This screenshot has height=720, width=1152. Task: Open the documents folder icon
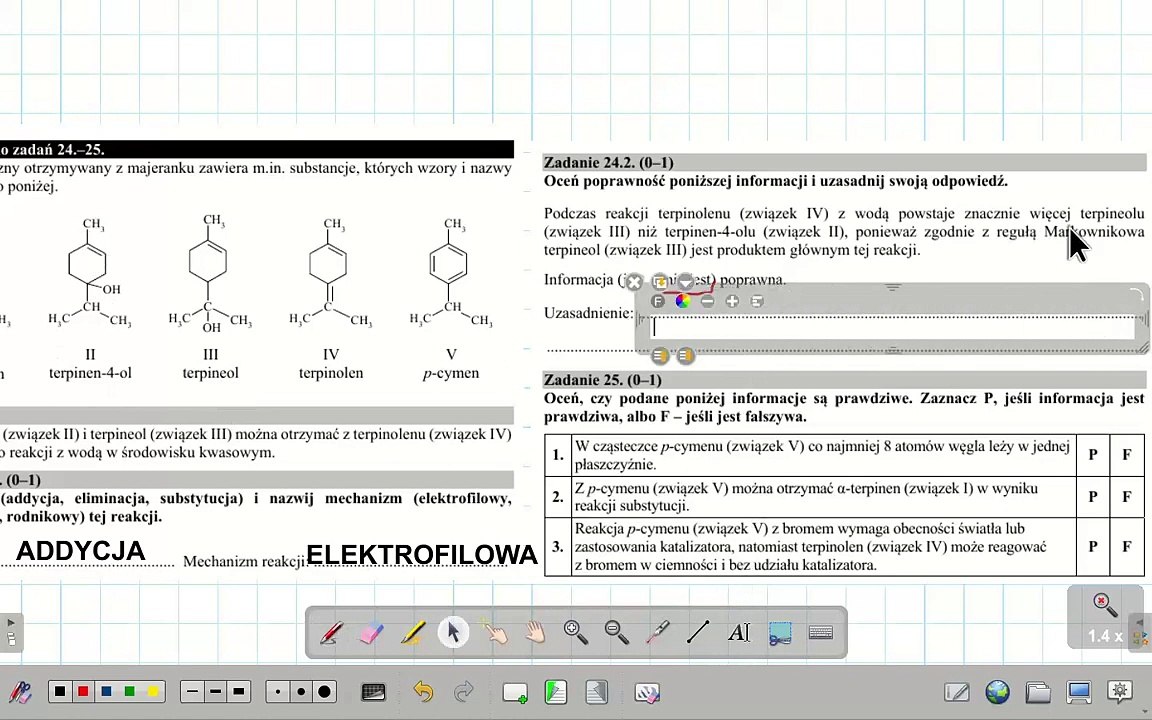1037,692
